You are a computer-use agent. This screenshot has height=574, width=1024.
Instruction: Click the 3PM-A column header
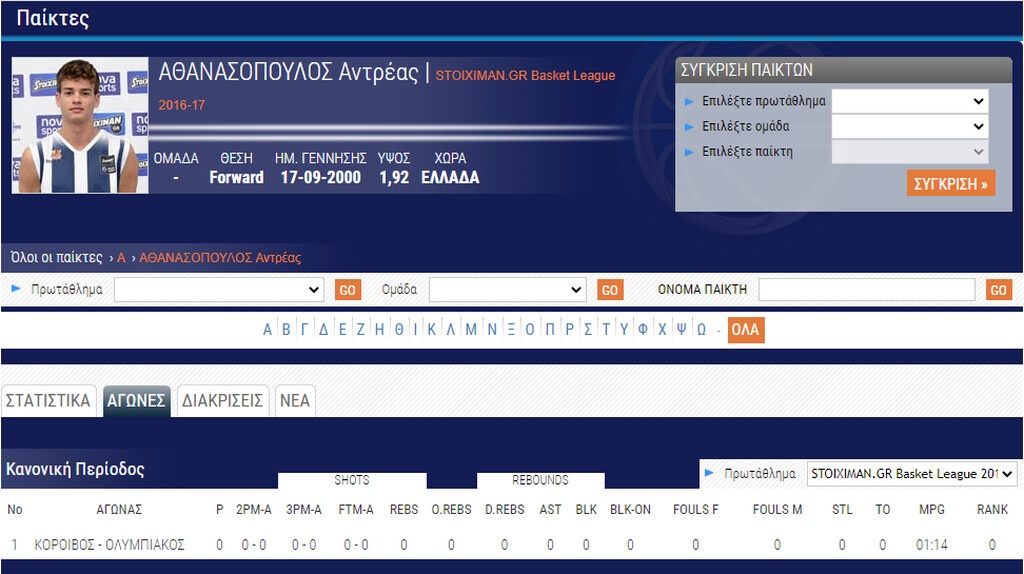pos(304,509)
